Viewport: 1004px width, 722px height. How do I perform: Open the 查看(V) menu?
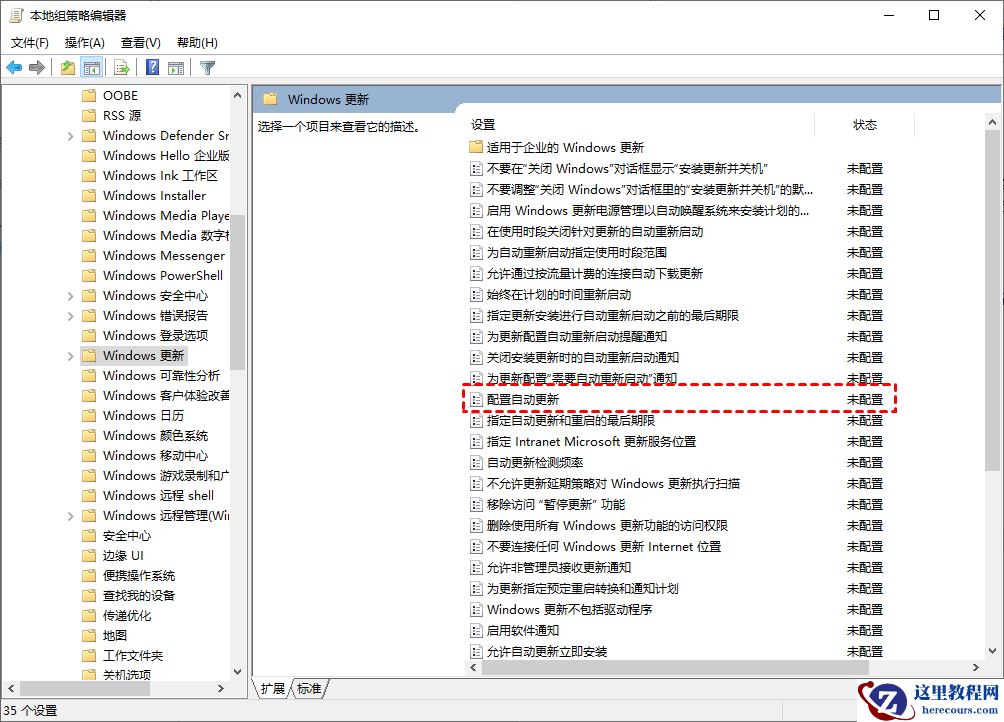(x=139, y=42)
